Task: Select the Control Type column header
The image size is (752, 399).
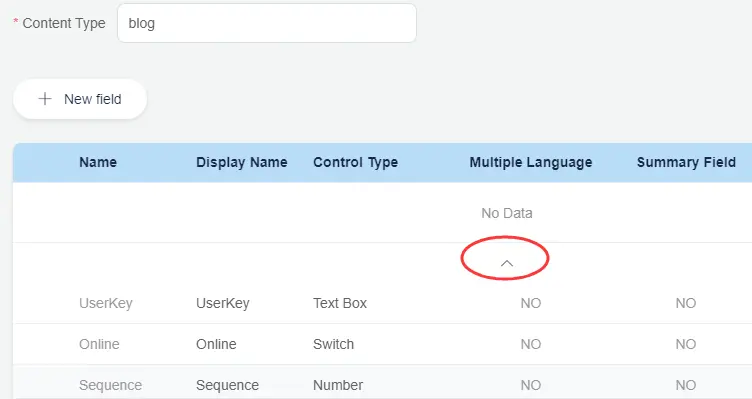Action: 355,162
